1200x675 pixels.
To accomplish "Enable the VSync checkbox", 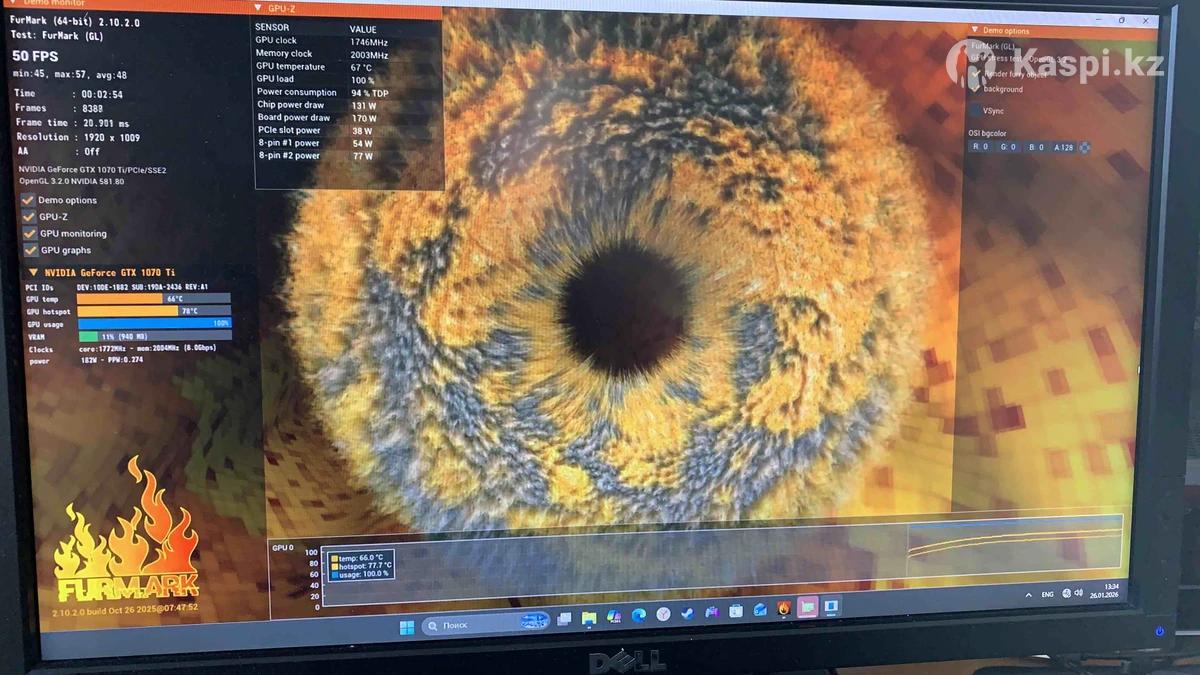I will tap(975, 110).
